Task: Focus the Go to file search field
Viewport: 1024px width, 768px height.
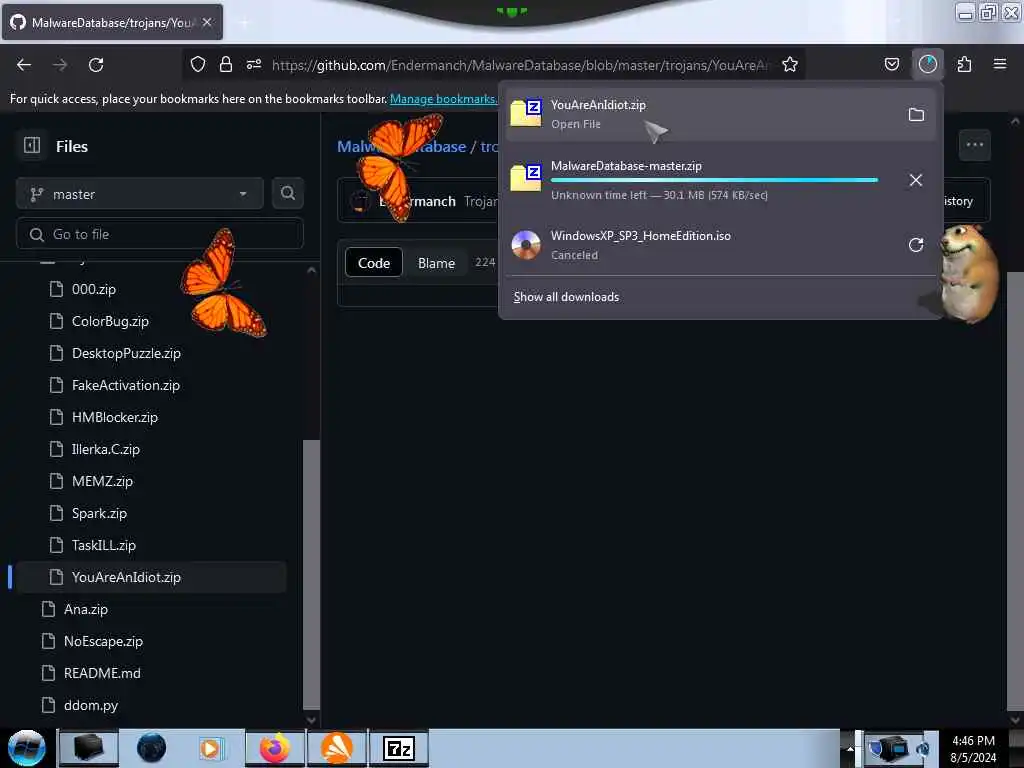Action: 160,234
